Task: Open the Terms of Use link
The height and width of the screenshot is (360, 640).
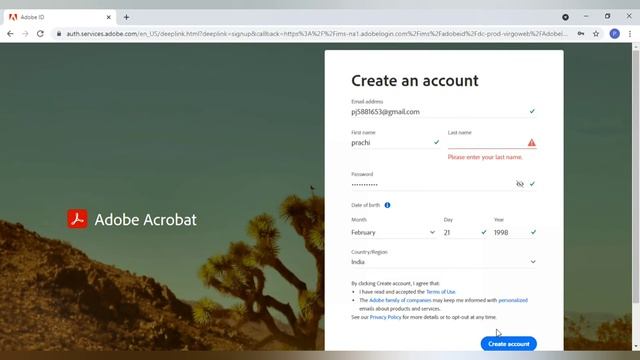Action: [440, 292]
